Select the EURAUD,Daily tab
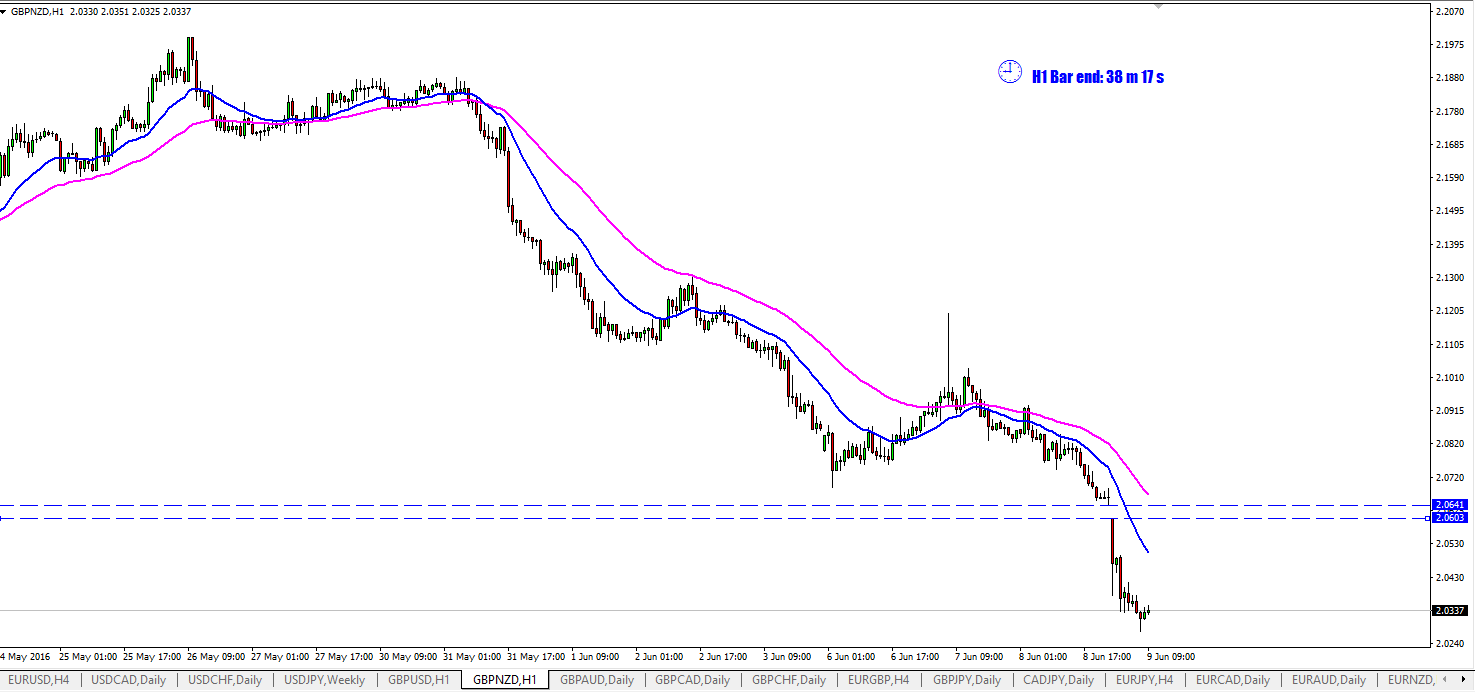The width and height of the screenshot is (1475, 692). (1329, 680)
